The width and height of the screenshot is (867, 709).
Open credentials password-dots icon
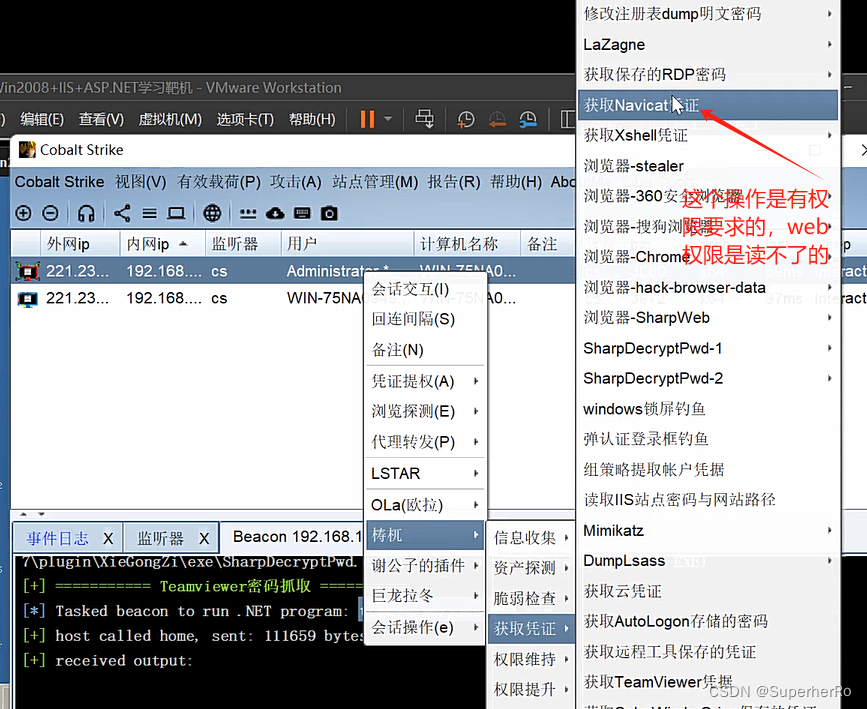tap(248, 213)
